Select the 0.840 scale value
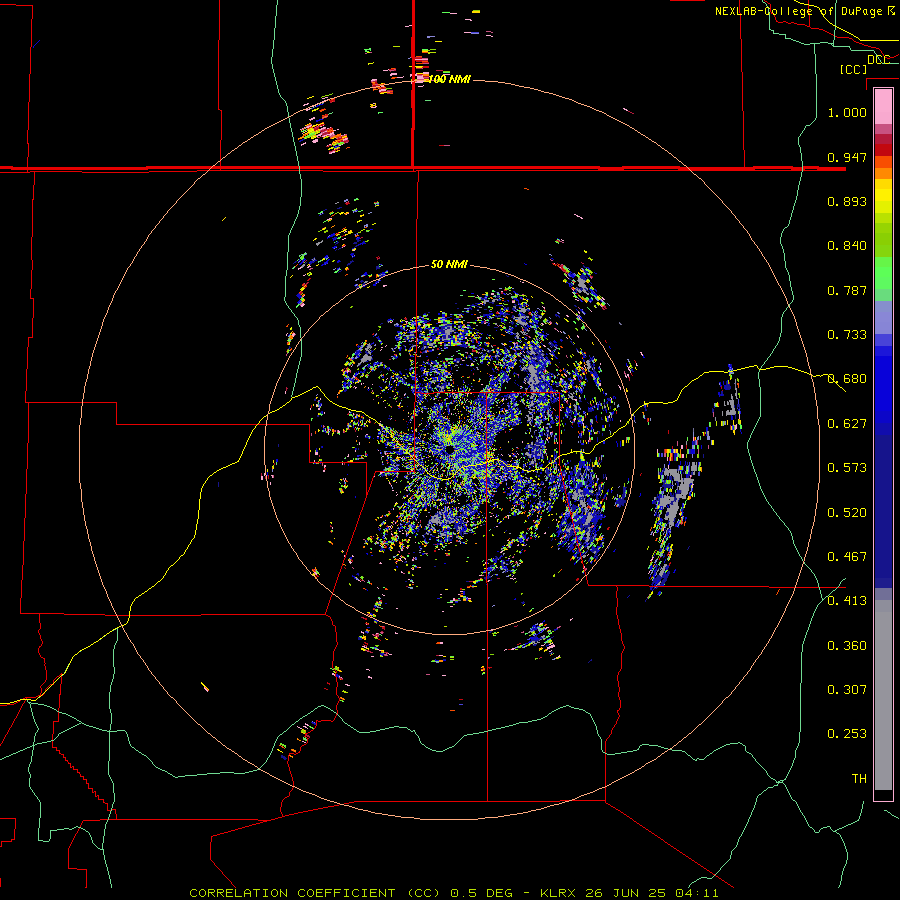Viewport: 900px width, 900px height. (x=847, y=246)
